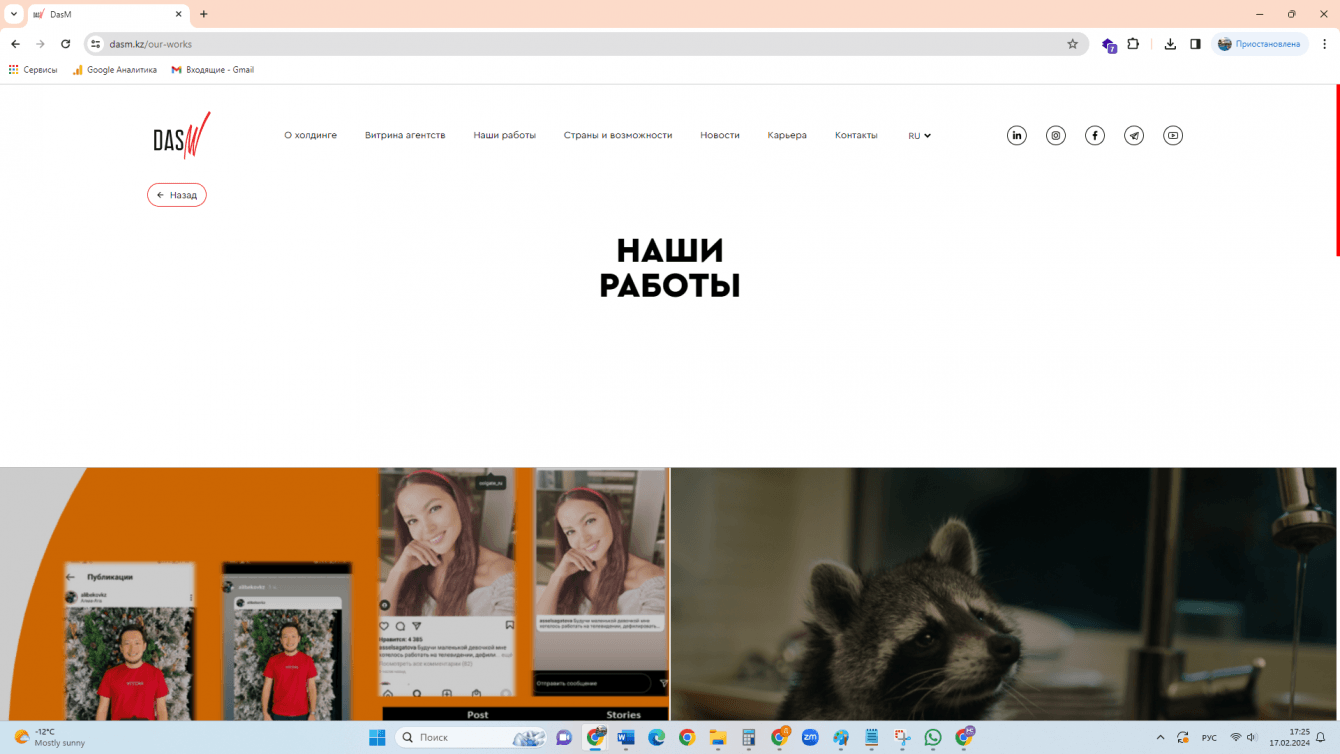Open the DasM Facebook icon
1340x754 pixels.
1095,135
